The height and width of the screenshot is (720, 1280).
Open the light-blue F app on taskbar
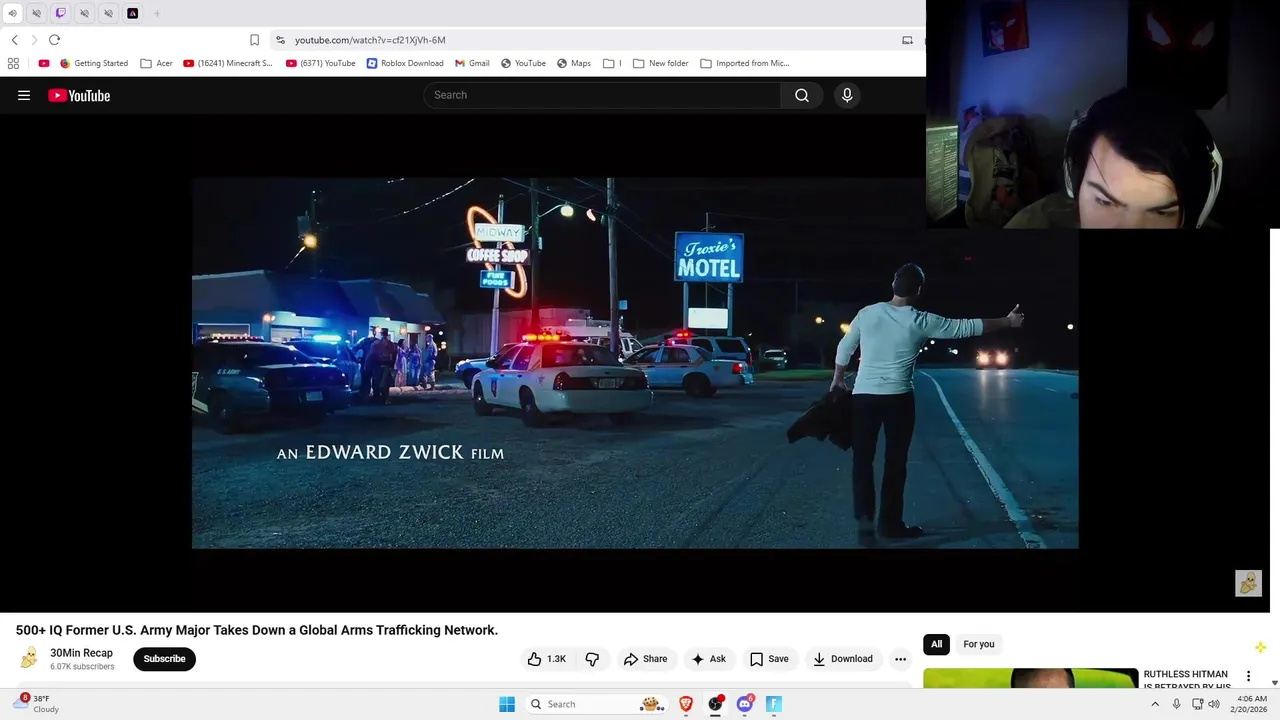[x=773, y=704]
